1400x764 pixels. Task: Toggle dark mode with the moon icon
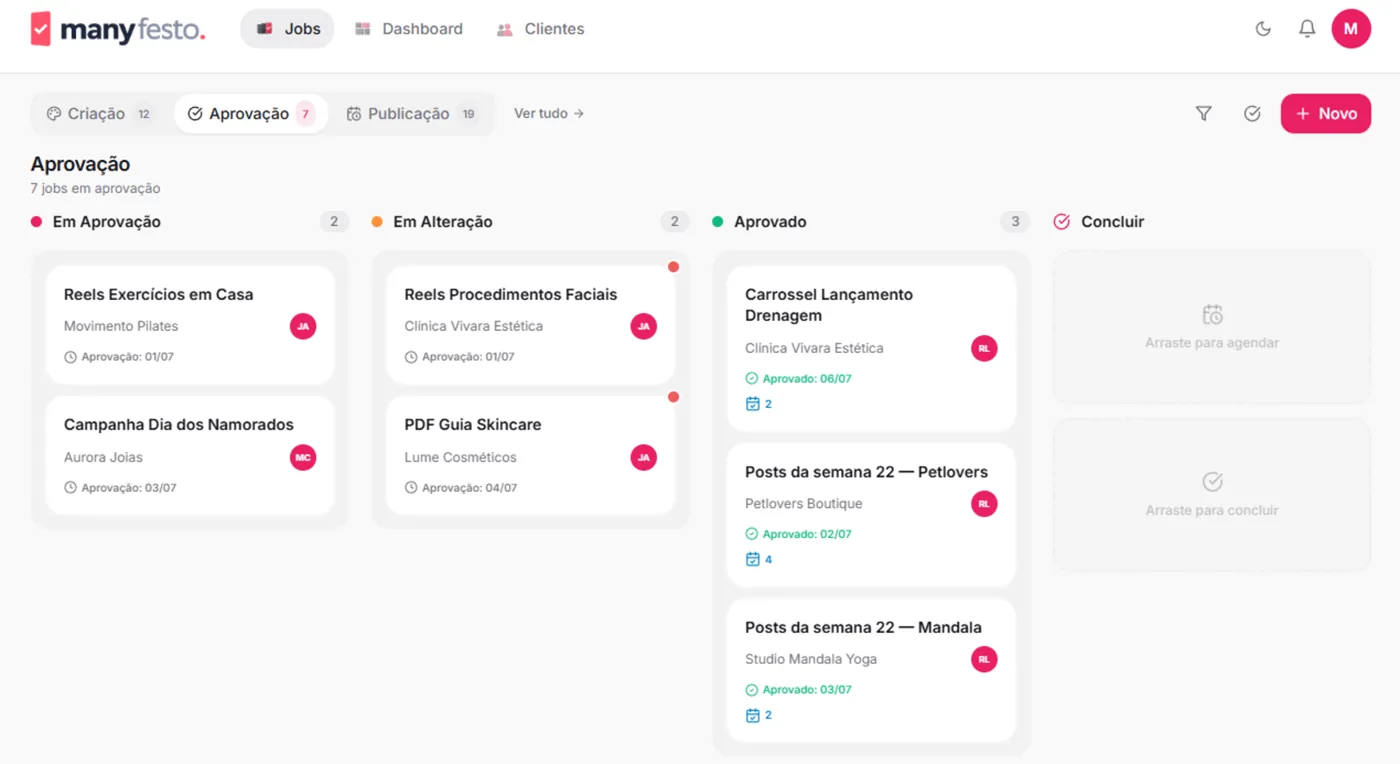coord(1263,29)
